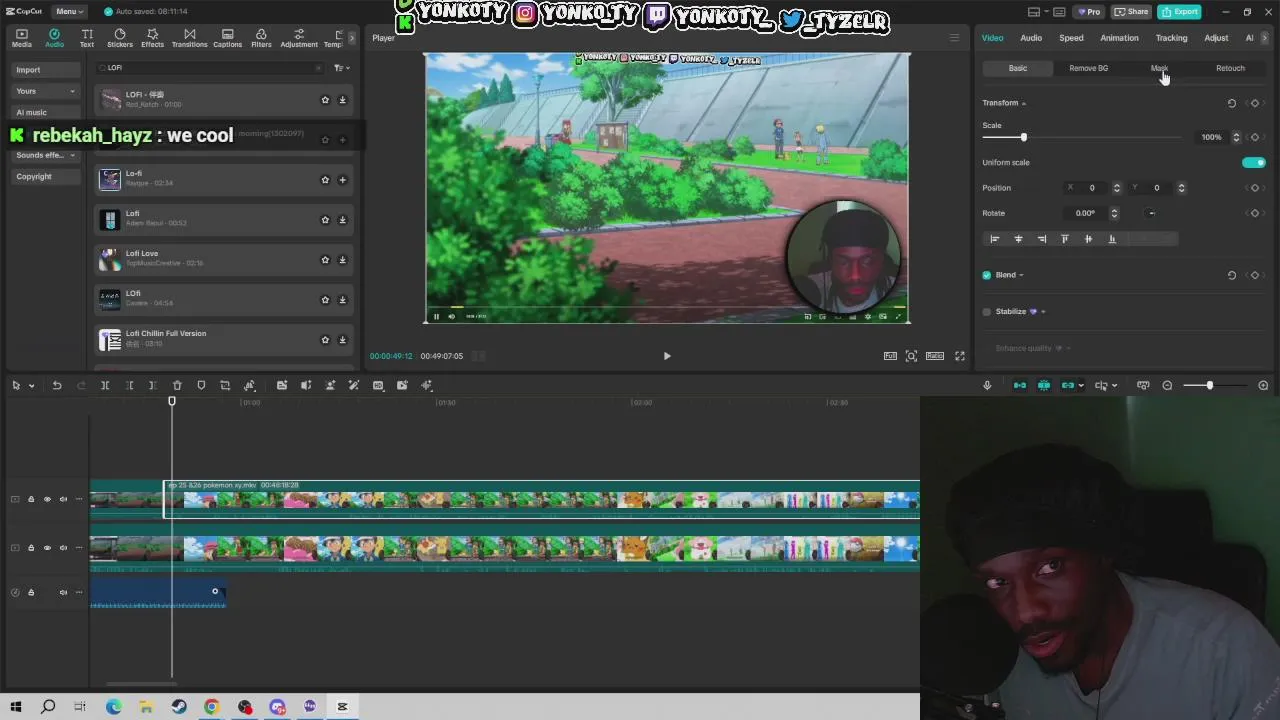The height and width of the screenshot is (720, 1280).
Task: Expand the Blend section
Action: pyautogui.click(x=1021, y=275)
